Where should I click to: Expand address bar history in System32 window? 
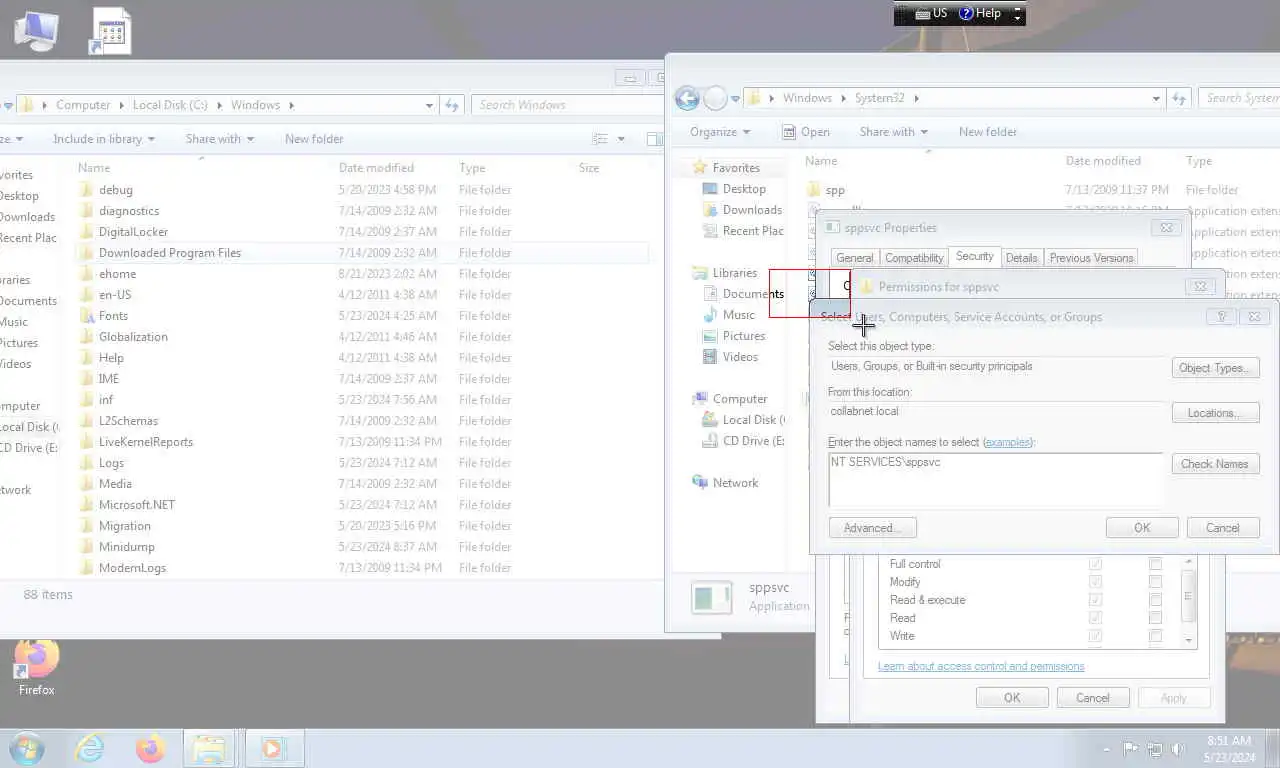pos(1156,98)
